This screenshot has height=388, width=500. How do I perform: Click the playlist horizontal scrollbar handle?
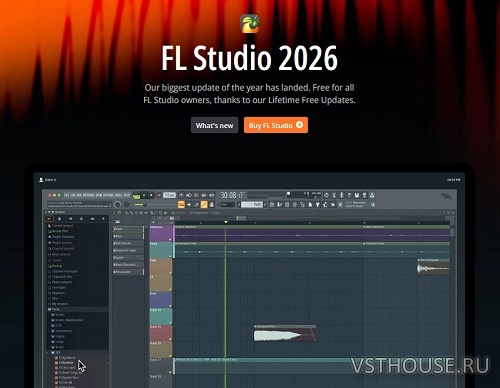coord(241,218)
